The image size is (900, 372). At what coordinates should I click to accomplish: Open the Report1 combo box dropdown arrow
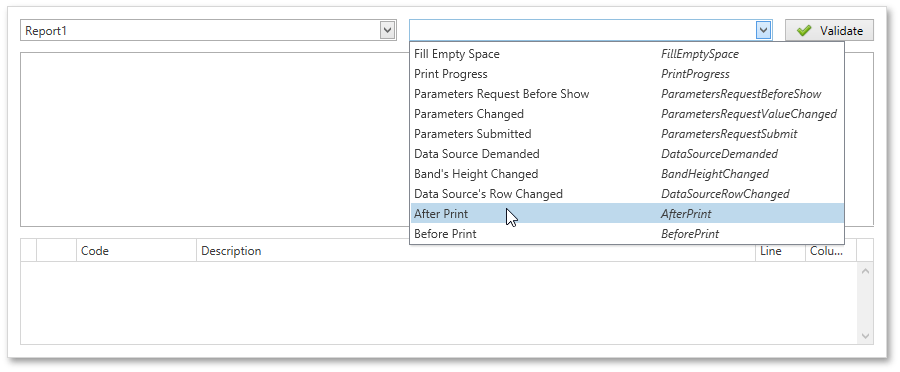(388, 30)
